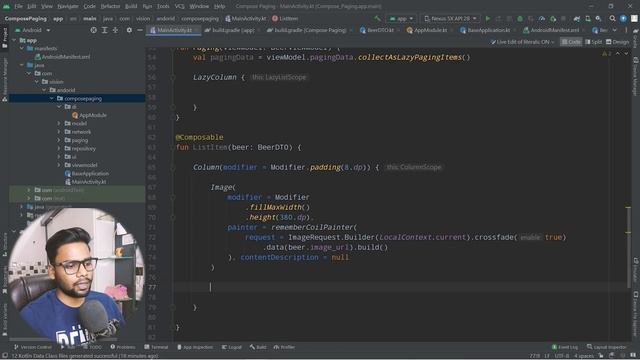Open the Terminal tool window

[x=156, y=347]
